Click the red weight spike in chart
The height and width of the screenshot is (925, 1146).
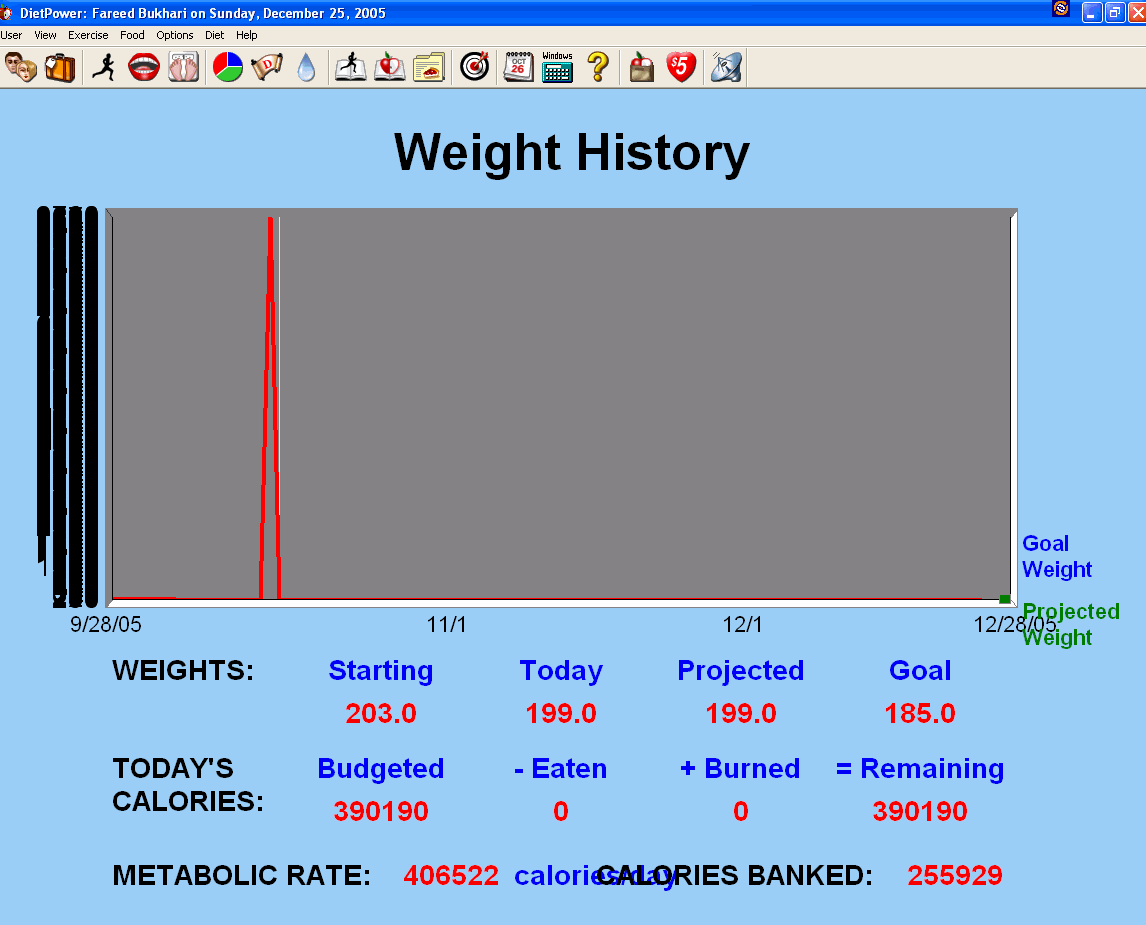(270, 408)
